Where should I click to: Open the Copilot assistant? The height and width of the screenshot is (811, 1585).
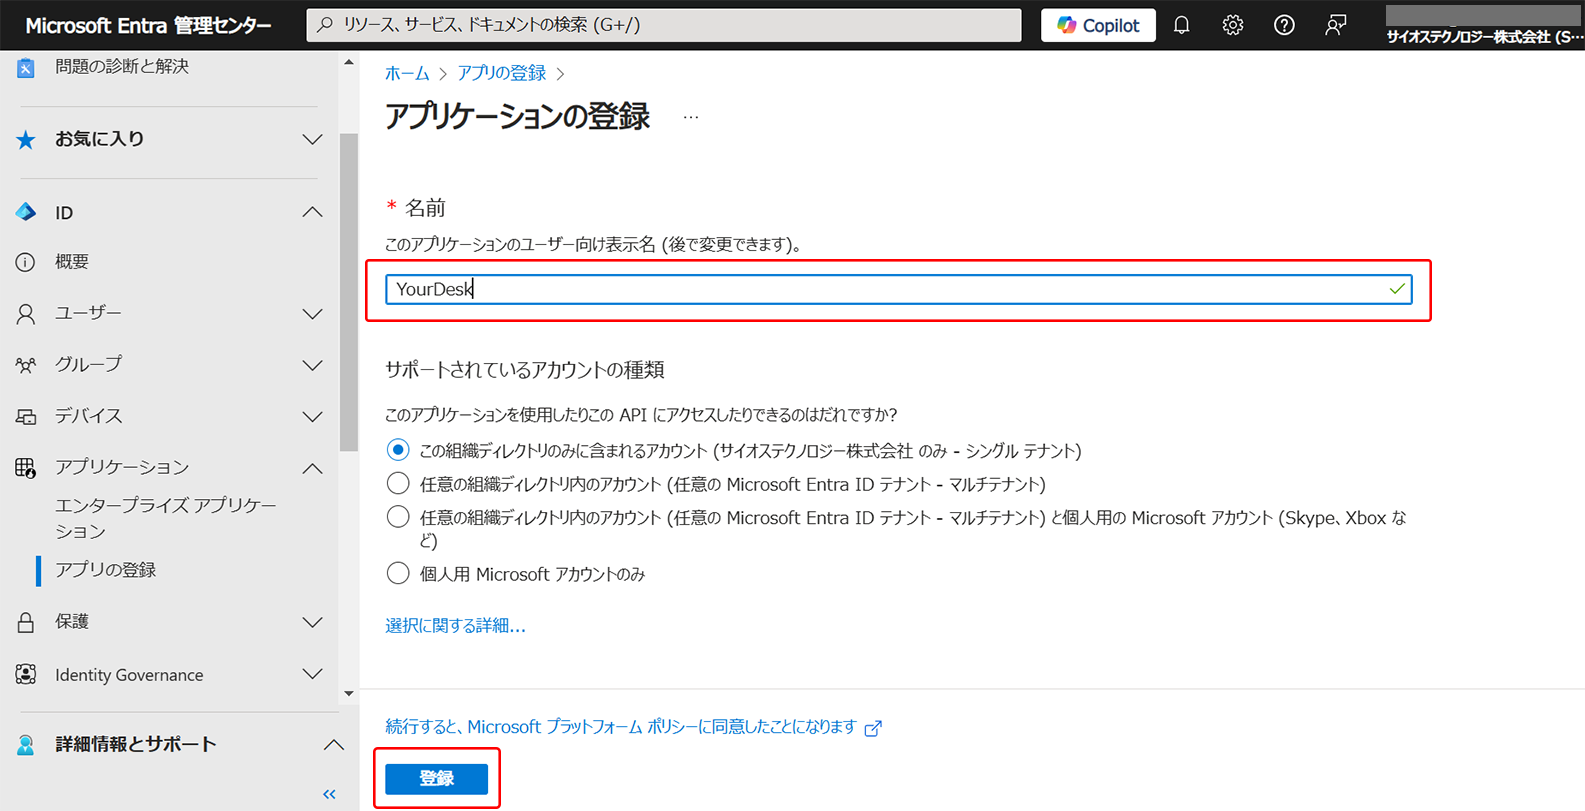click(1098, 25)
